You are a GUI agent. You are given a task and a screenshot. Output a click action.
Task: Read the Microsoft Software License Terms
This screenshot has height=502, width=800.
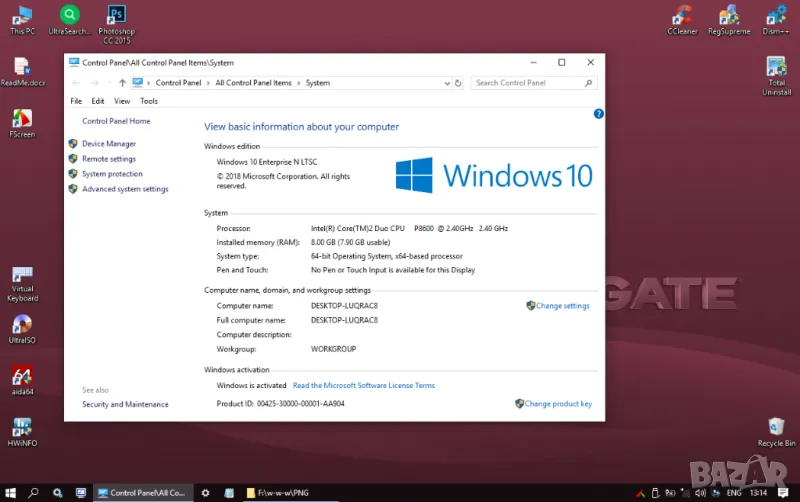[364, 385]
